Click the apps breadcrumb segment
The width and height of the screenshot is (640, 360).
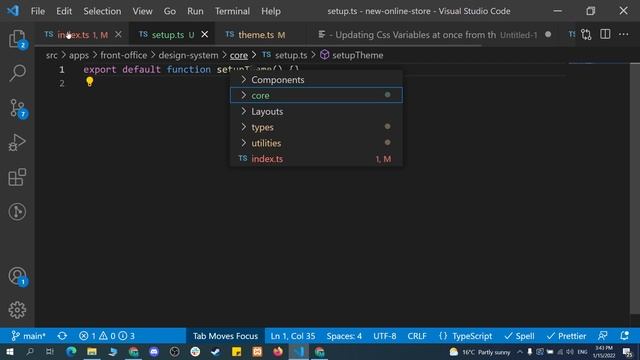coord(79,55)
